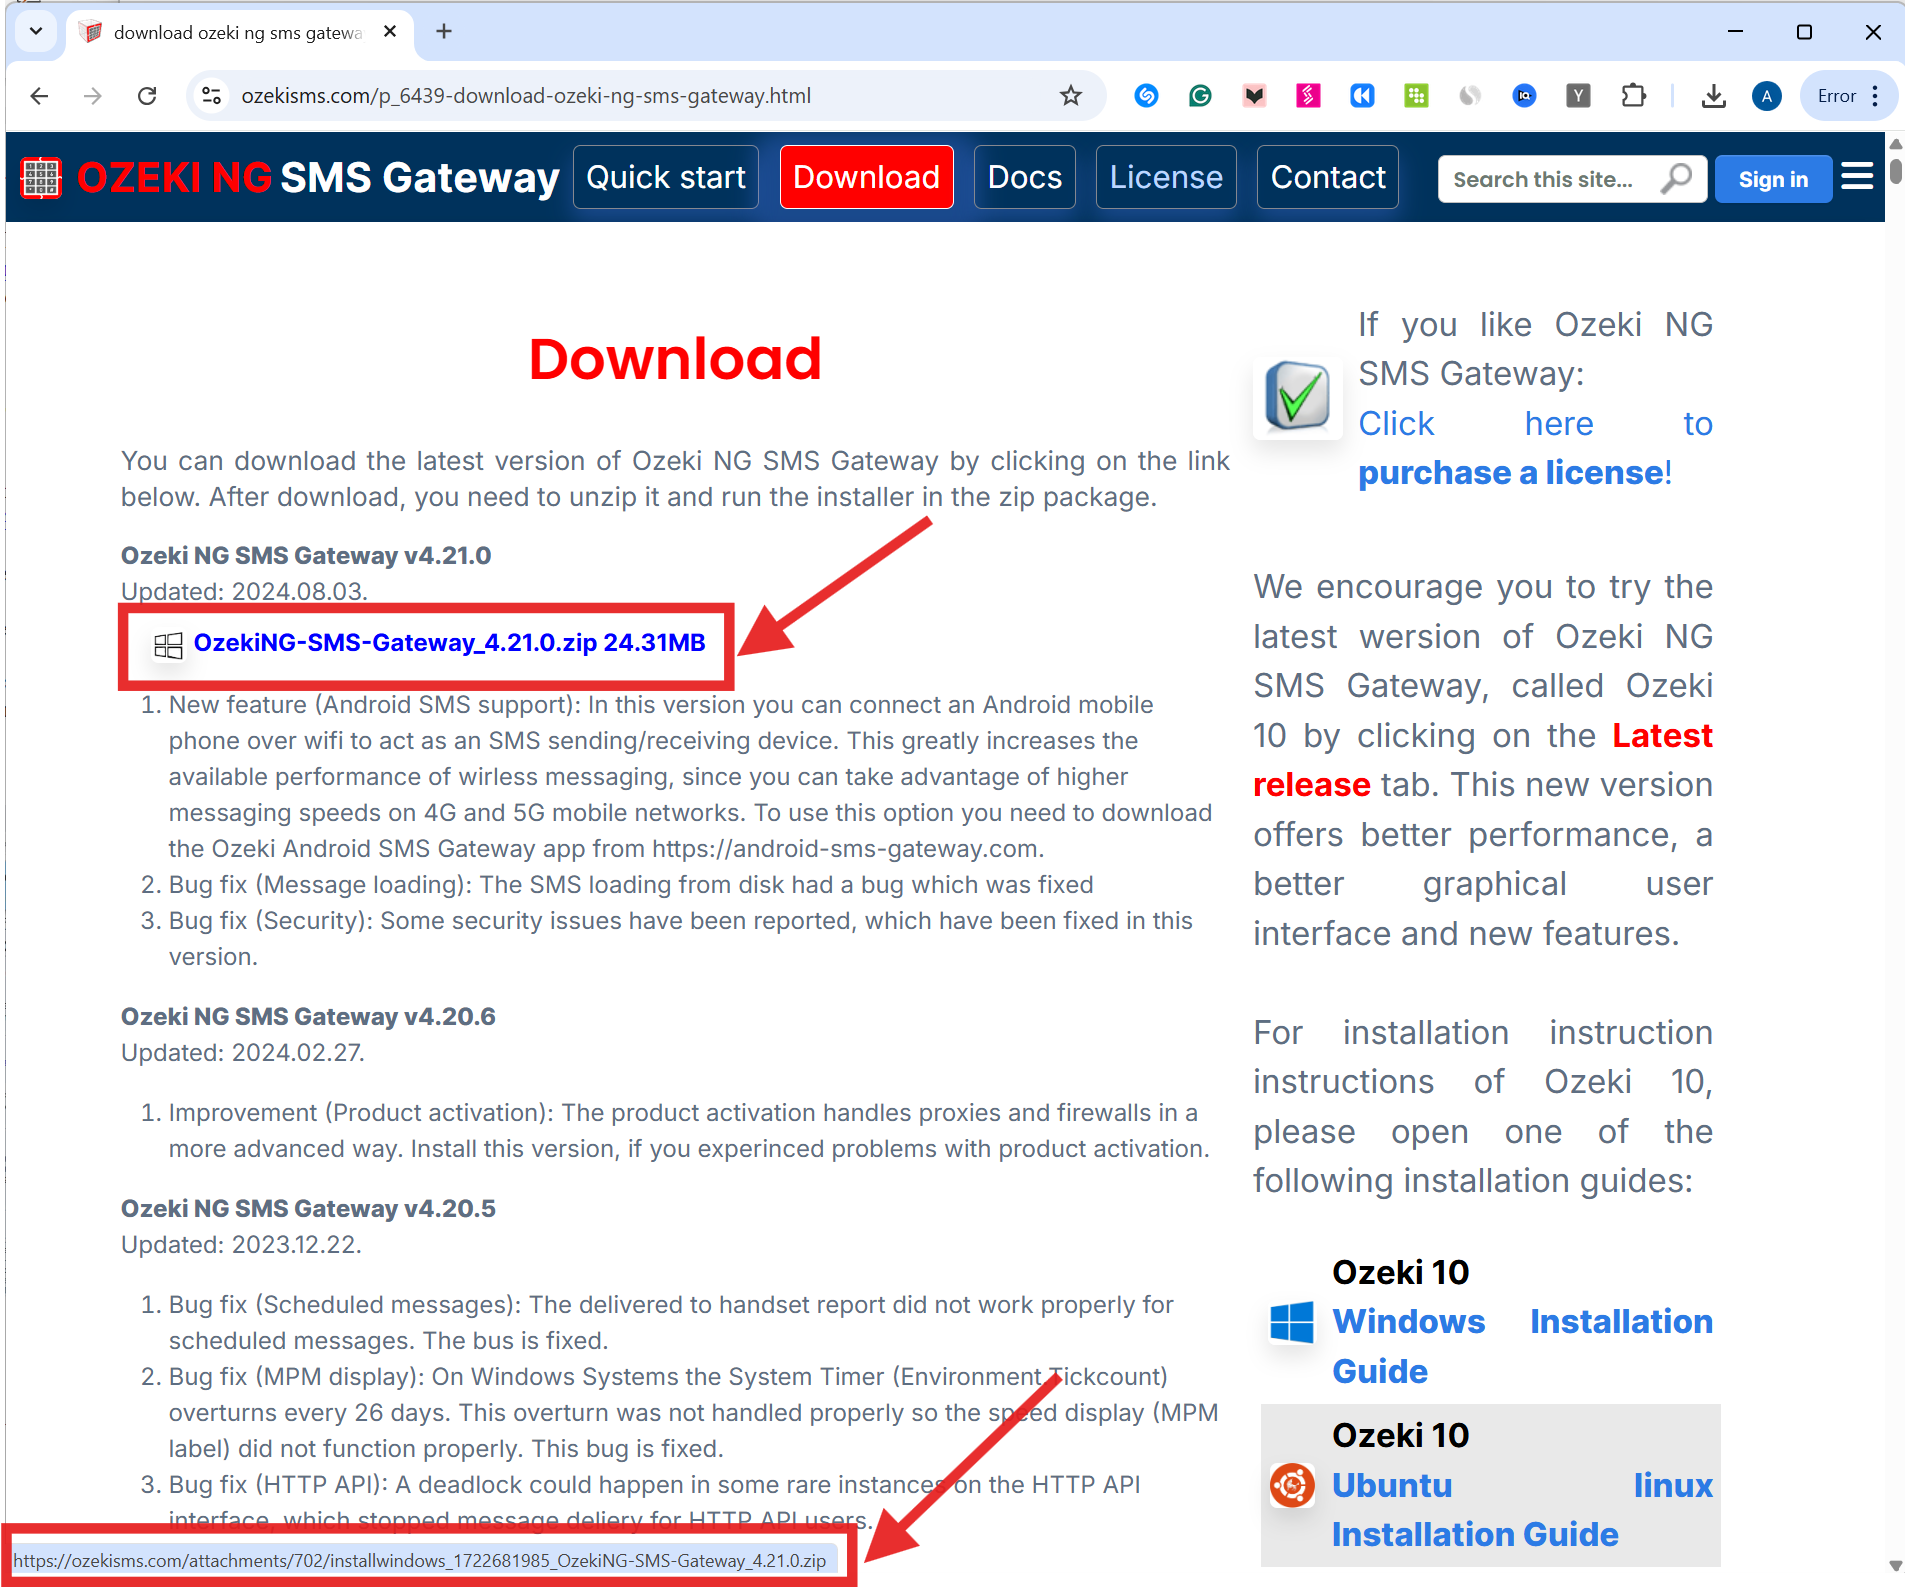Open the extensions puzzle piece icon

pos(1635,95)
